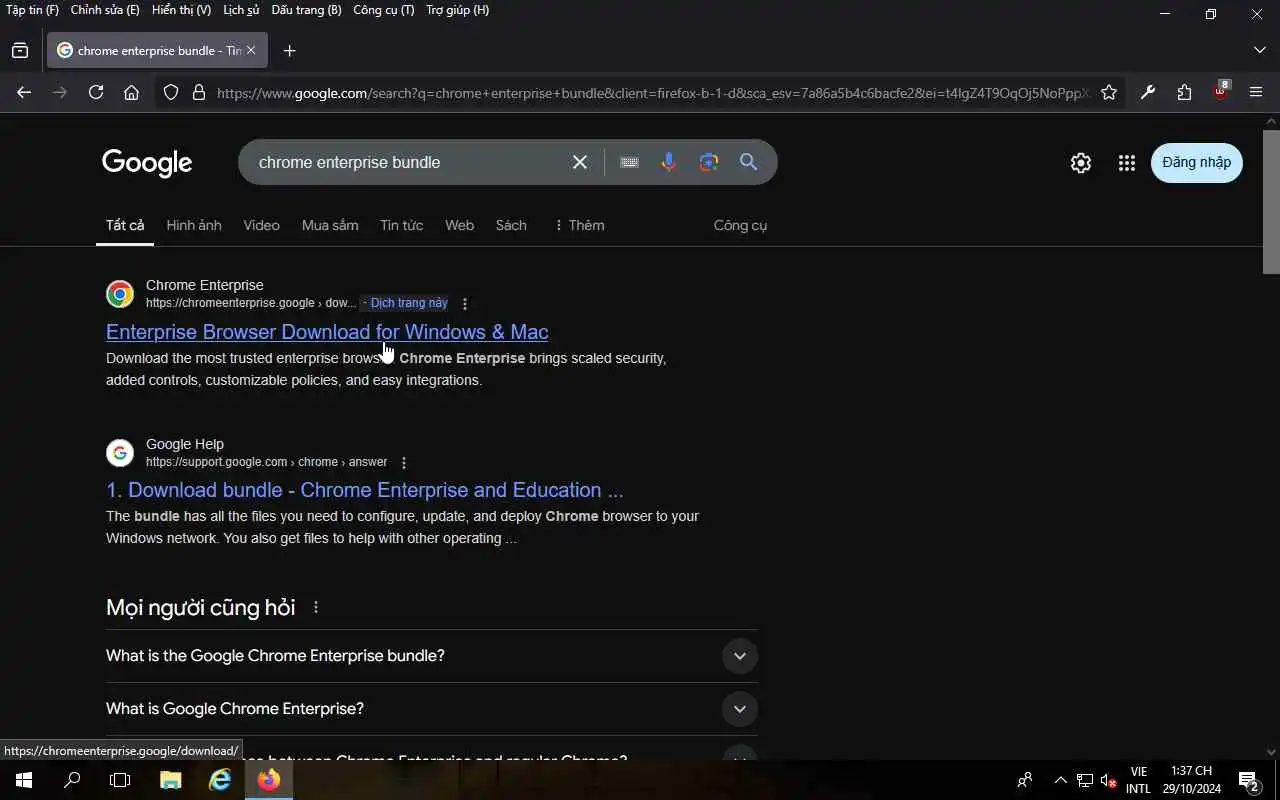This screenshot has width=1280, height=800.
Task: Sign in with the Đăng nhập button
Action: [1197, 163]
